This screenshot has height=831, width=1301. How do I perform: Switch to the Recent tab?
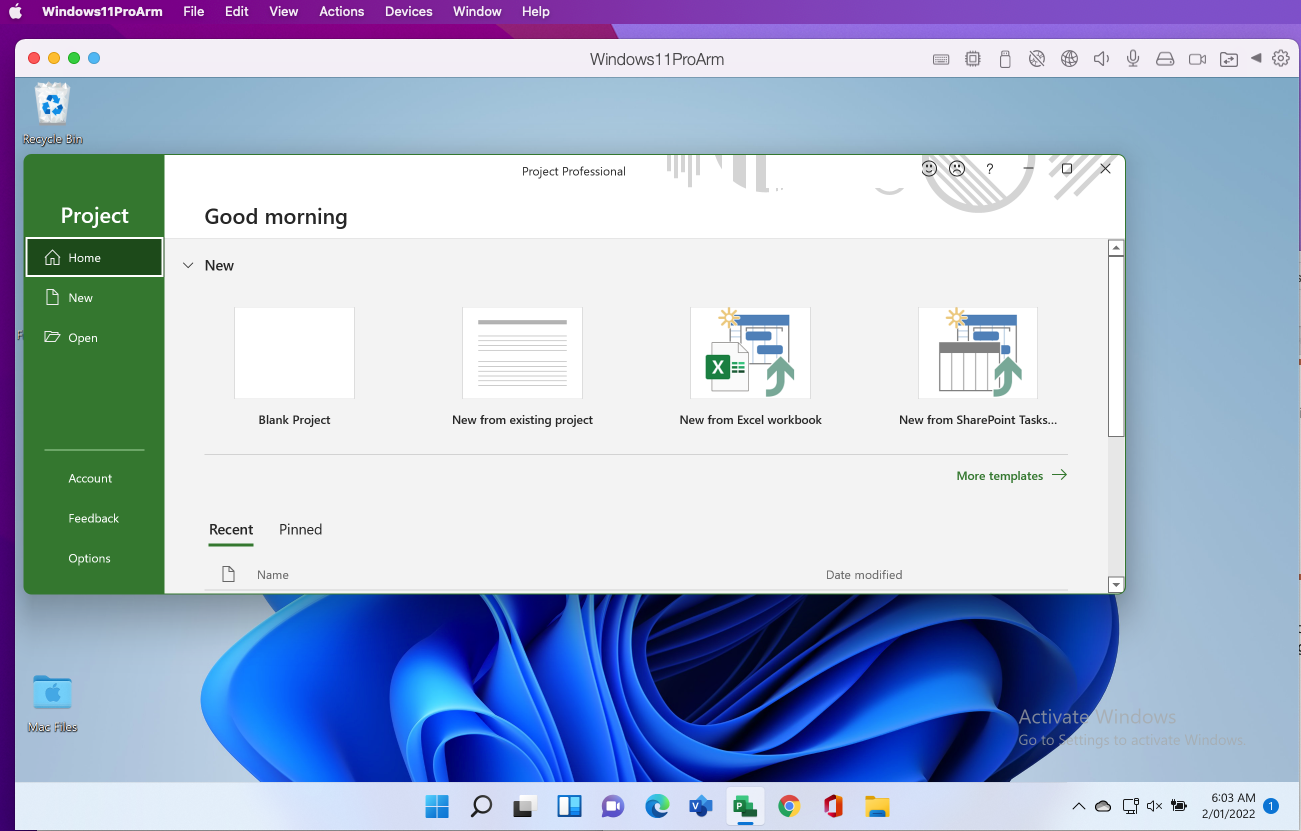point(231,530)
